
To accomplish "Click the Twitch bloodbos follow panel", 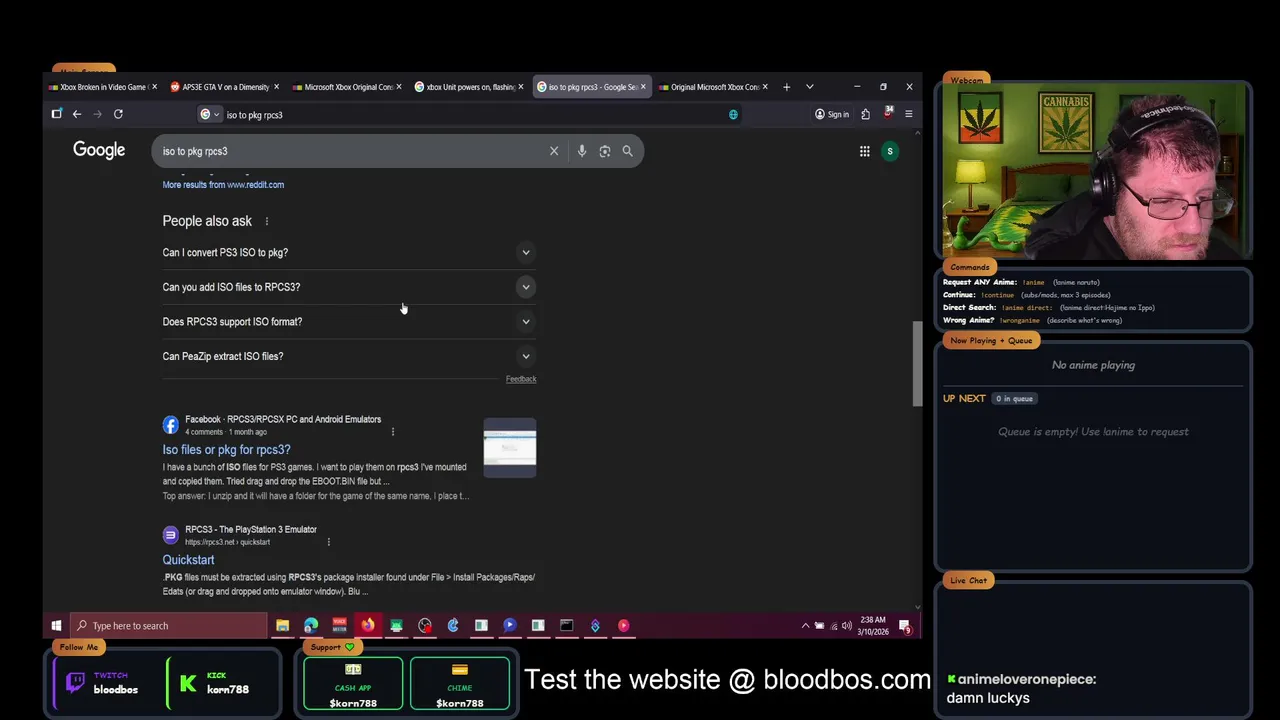I will (x=105, y=684).
